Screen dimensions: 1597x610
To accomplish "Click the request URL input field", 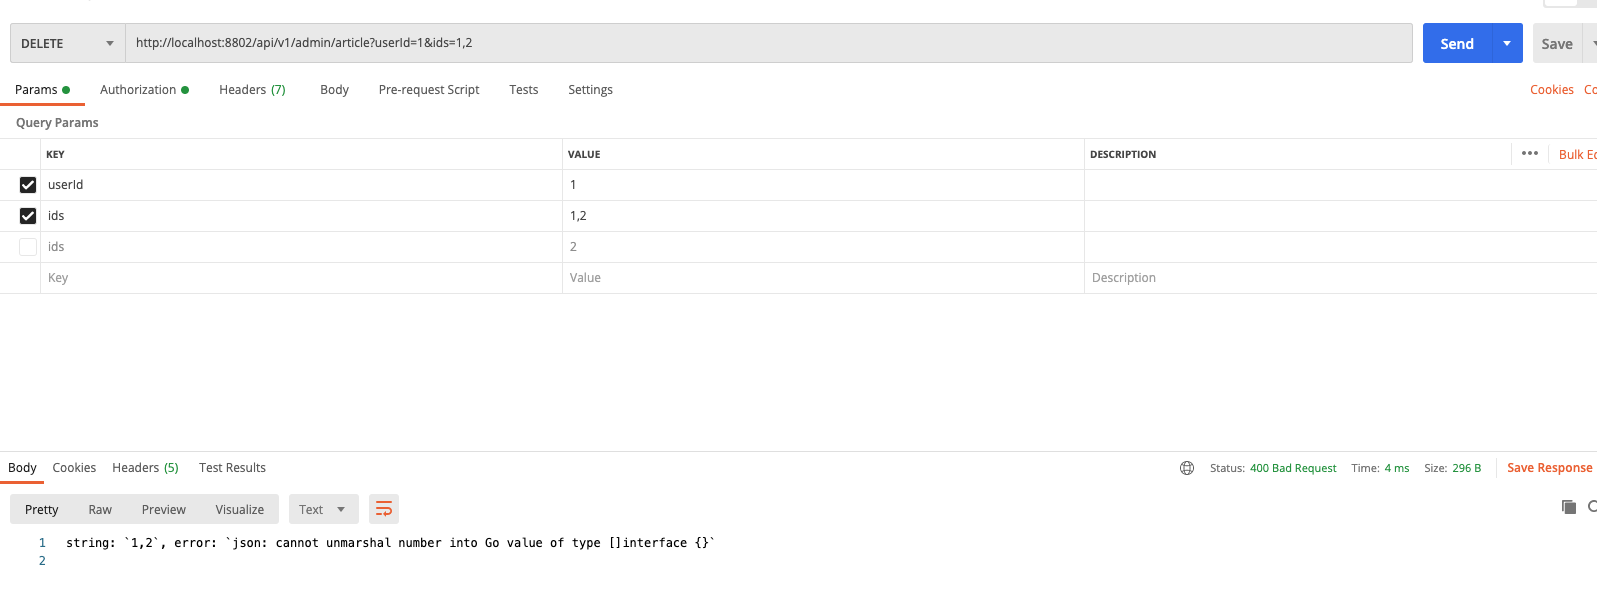I will pos(768,43).
